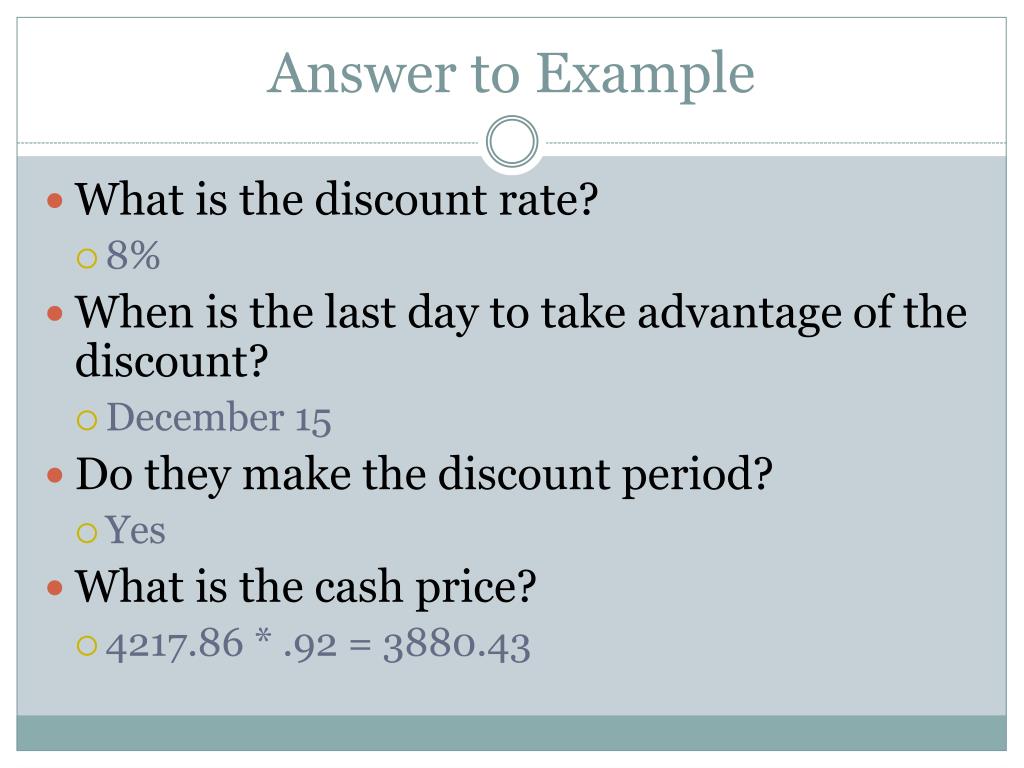Click the yellow ring bullet before 8%

pos(87,258)
